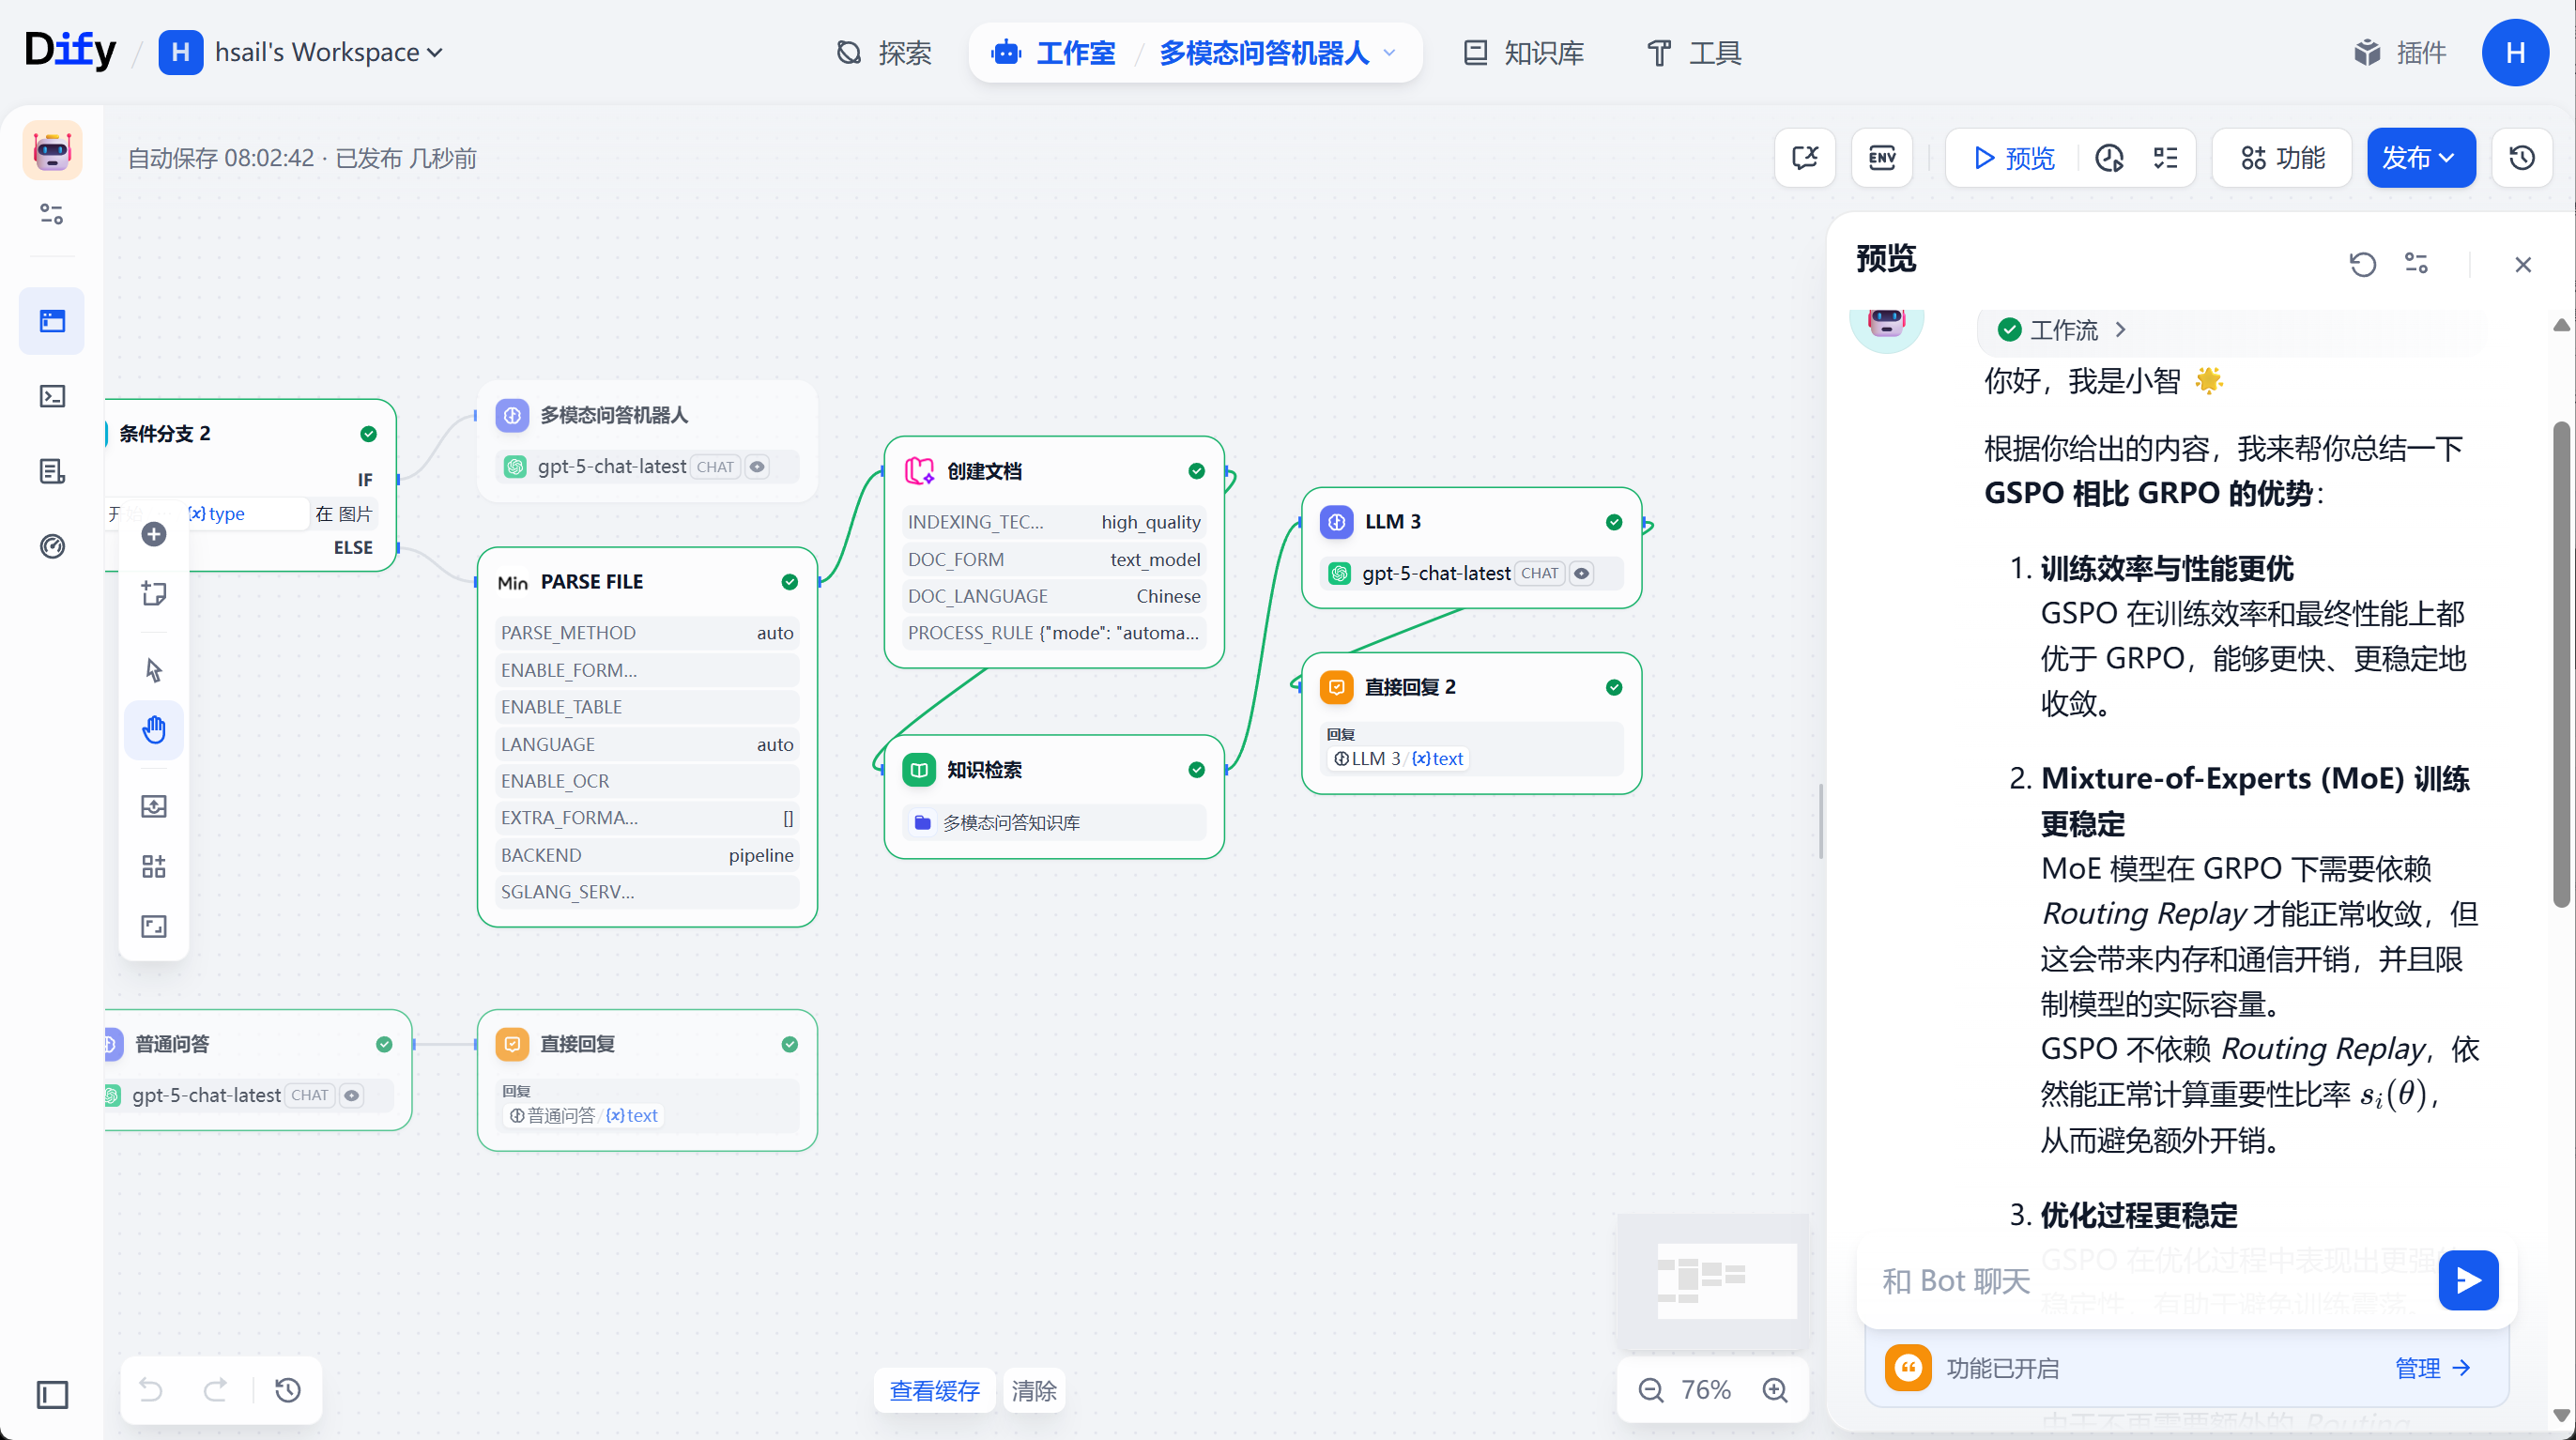Restart the preview conversation
2576x1440 pixels.
[2363, 264]
